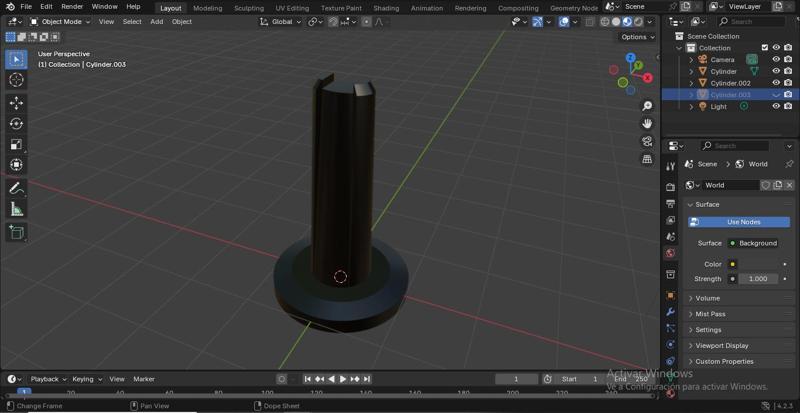This screenshot has height=413, width=800.
Task: Select the Measure tool
Action: [x=16, y=209]
